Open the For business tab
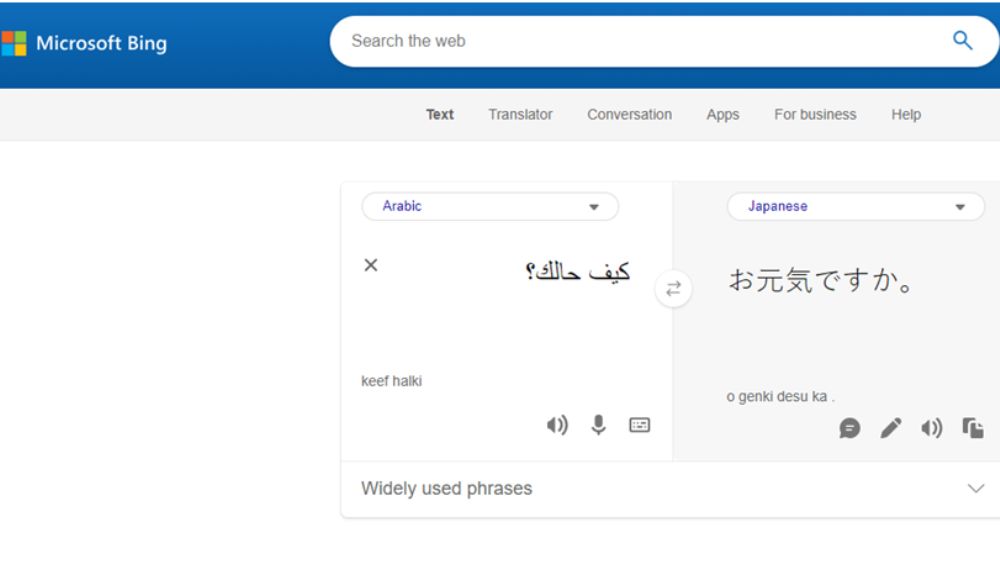Screen dimensions: 1000x562 coord(815,115)
